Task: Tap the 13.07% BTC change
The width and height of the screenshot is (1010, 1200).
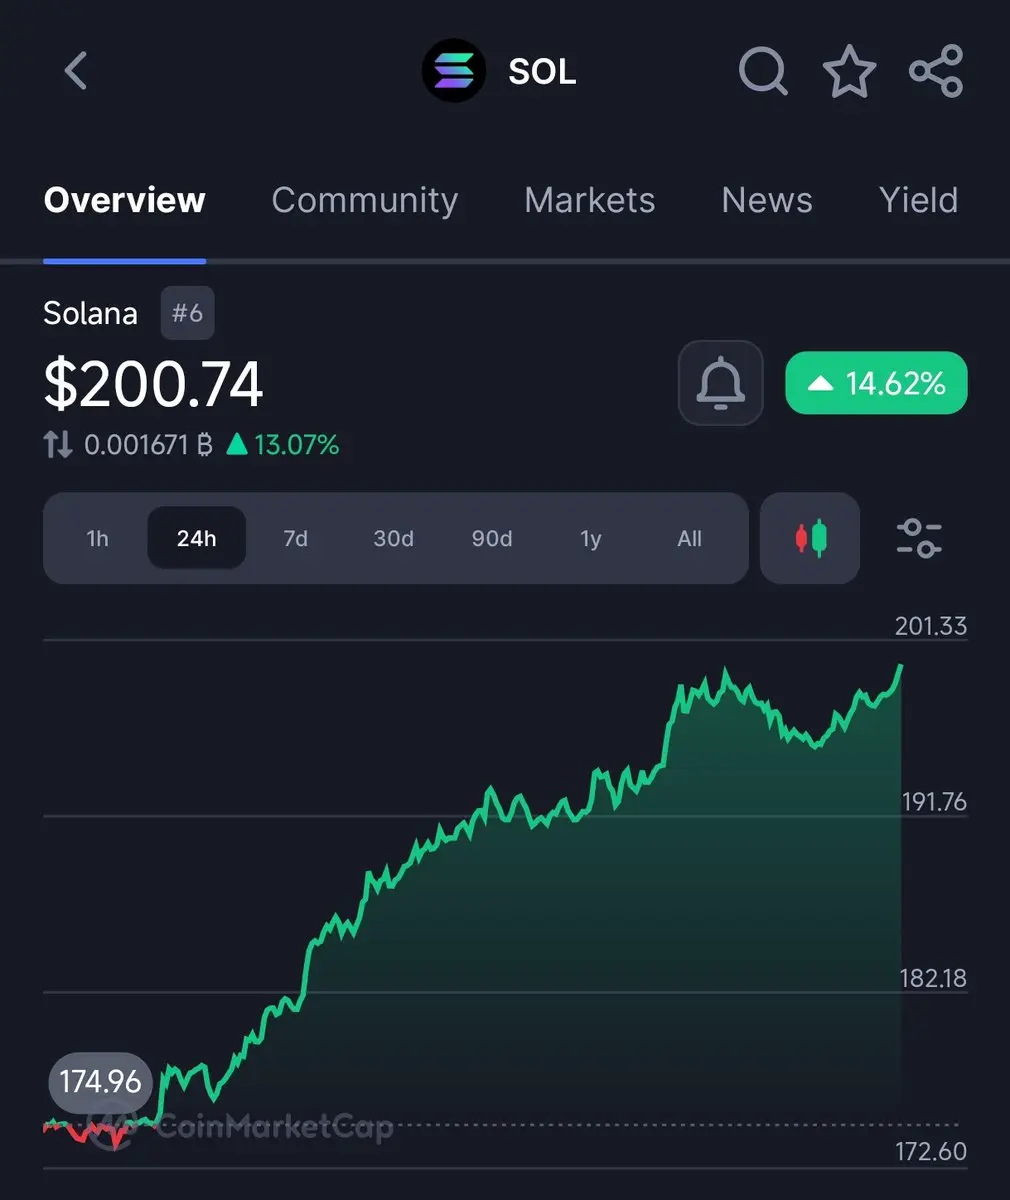Action: coord(283,444)
